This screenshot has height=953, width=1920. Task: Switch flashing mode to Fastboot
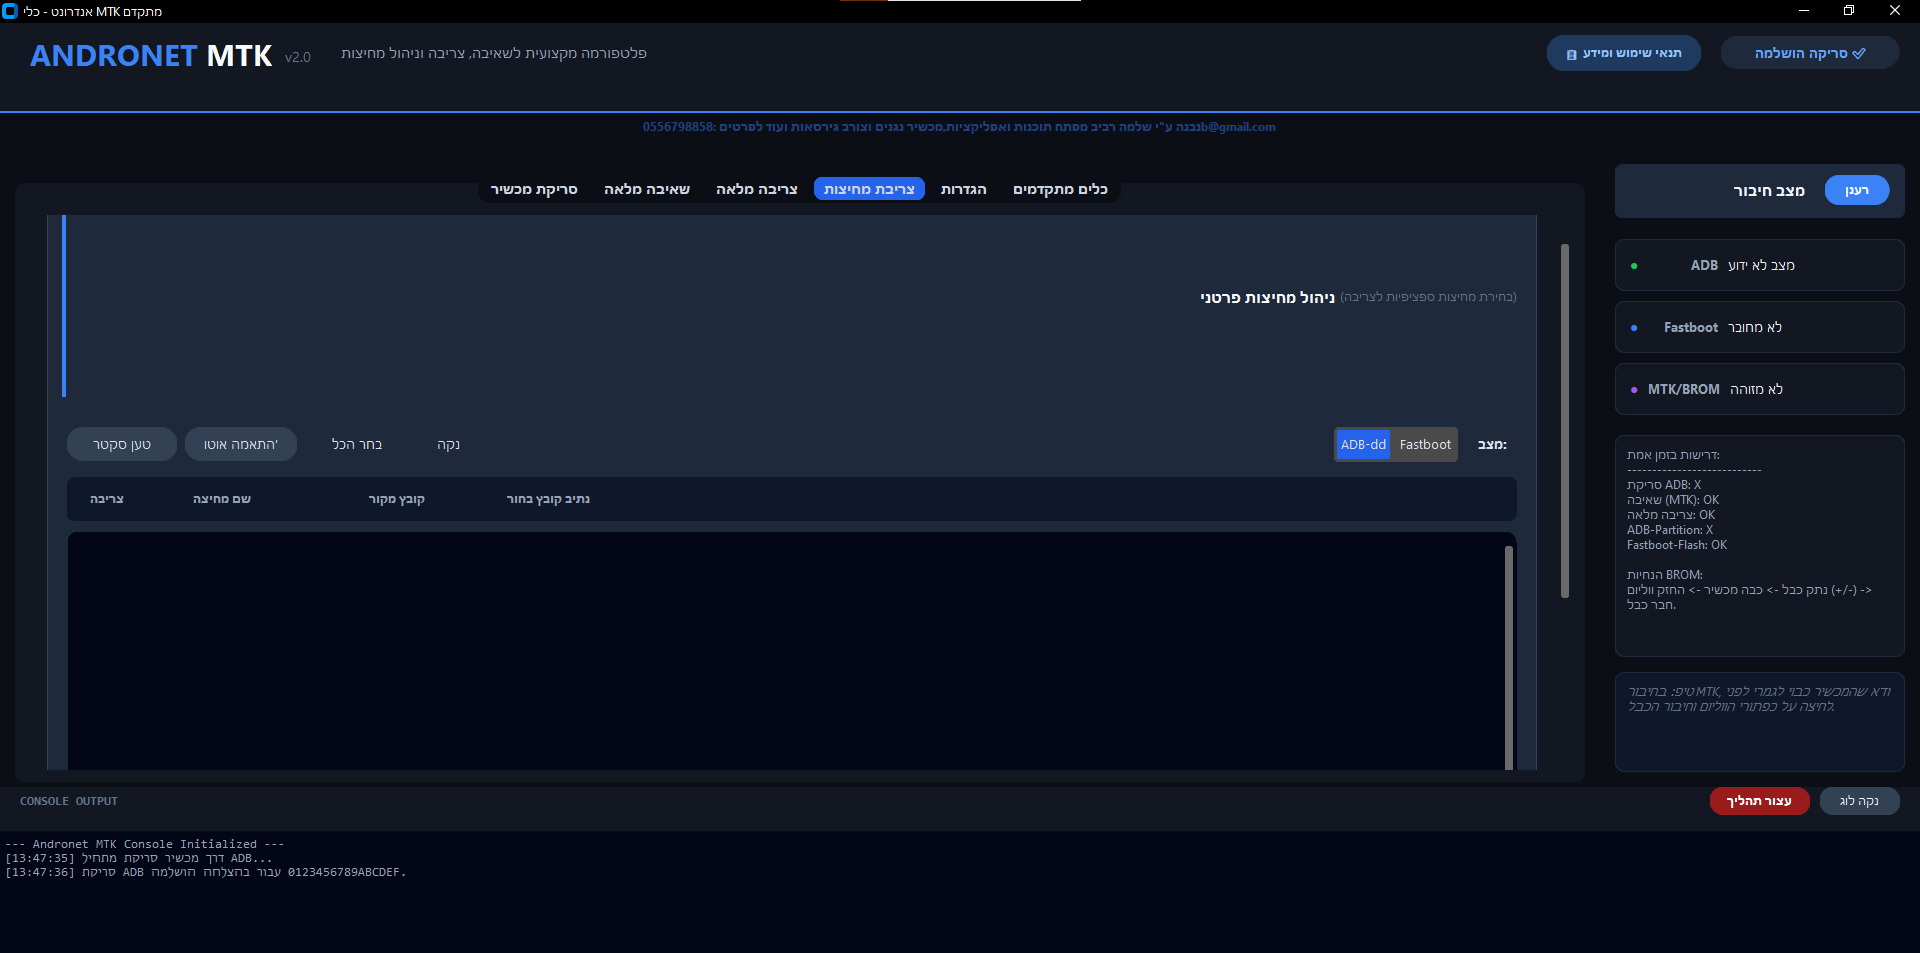pos(1425,445)
